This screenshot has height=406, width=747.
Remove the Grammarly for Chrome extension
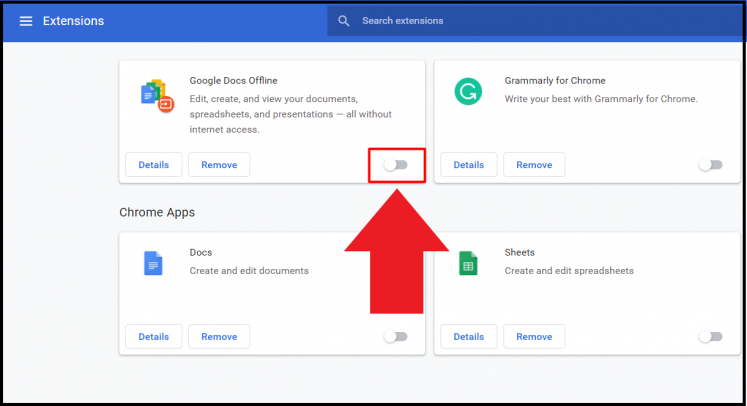[x=534, y=165]
